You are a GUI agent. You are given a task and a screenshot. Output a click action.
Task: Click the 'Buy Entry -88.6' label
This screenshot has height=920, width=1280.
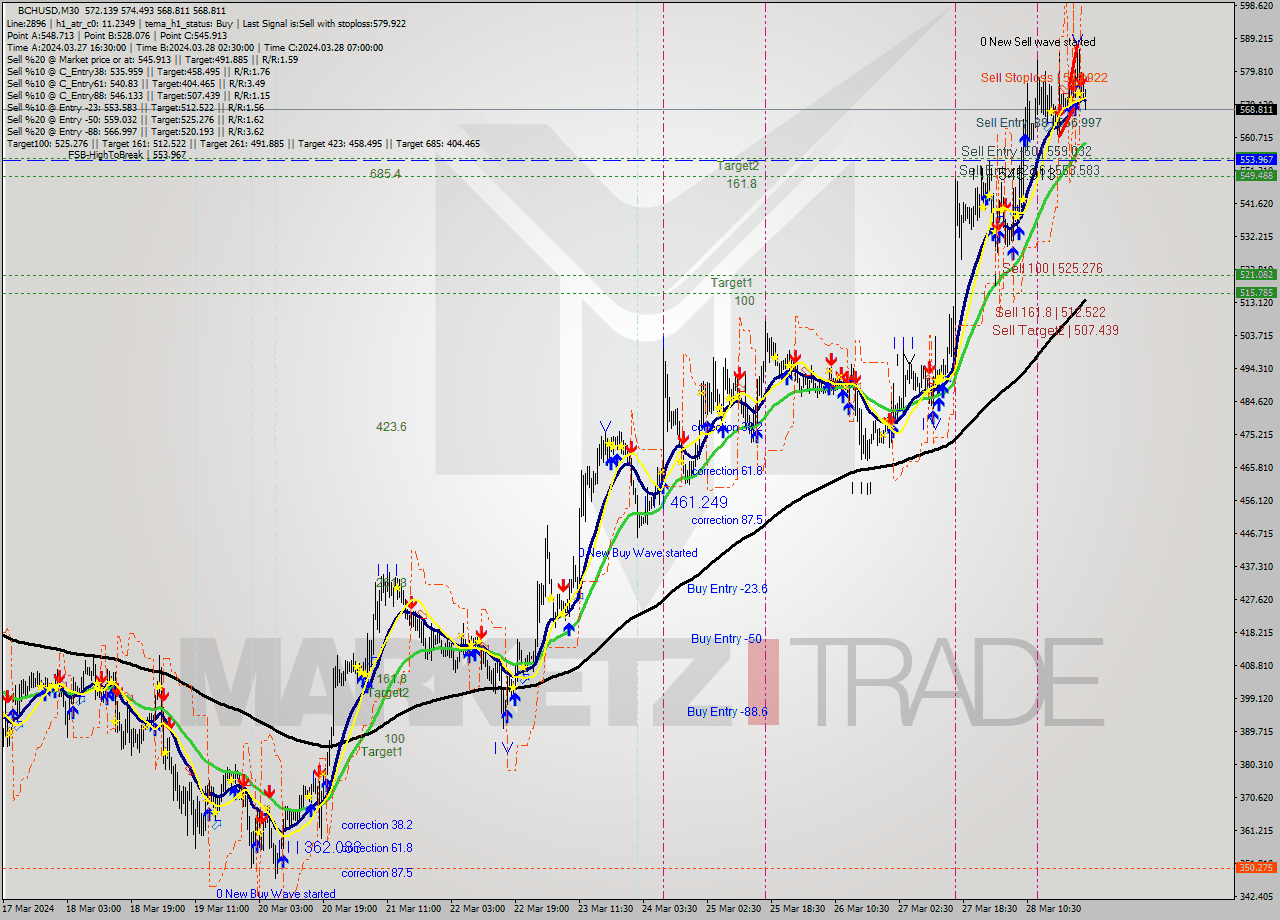click(x=727, y=711)
